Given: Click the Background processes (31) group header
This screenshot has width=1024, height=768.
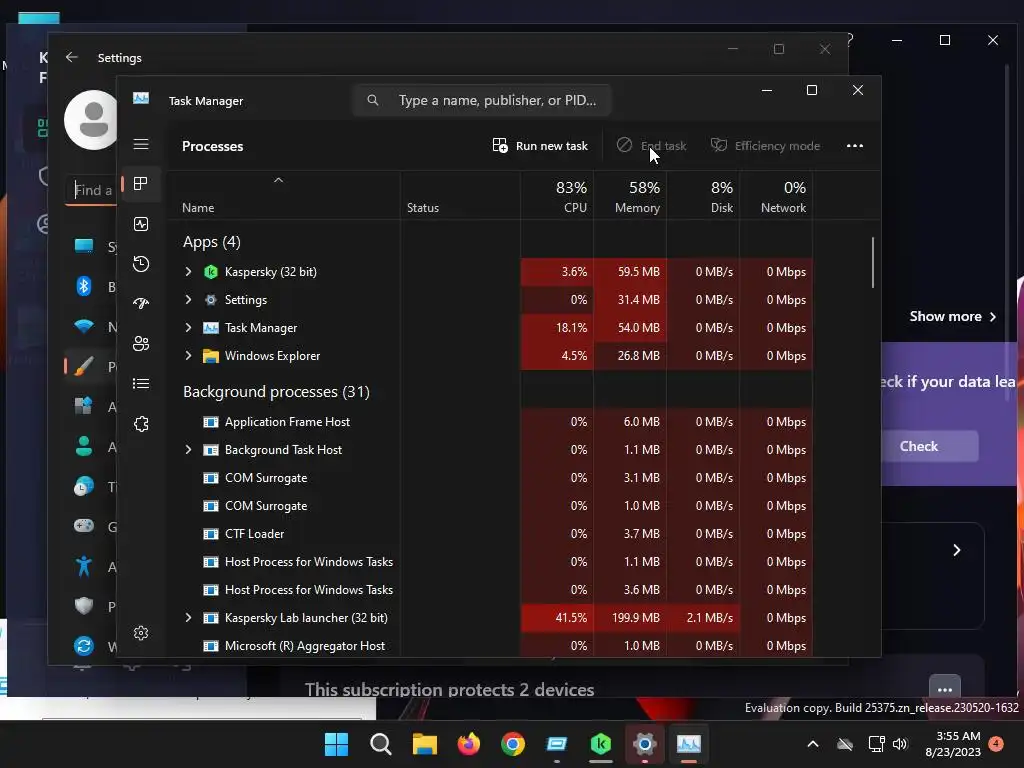Looking at the screenshot, I should pos(276,392).
